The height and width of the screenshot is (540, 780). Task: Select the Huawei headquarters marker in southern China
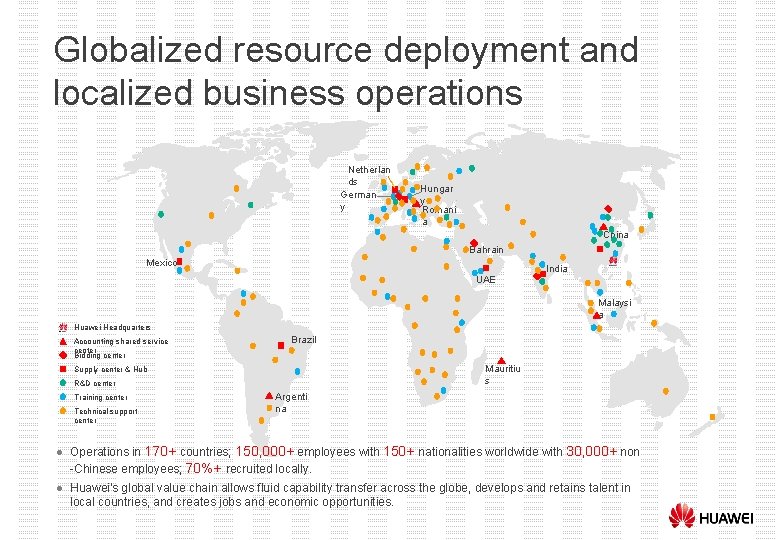pos(613,260)
